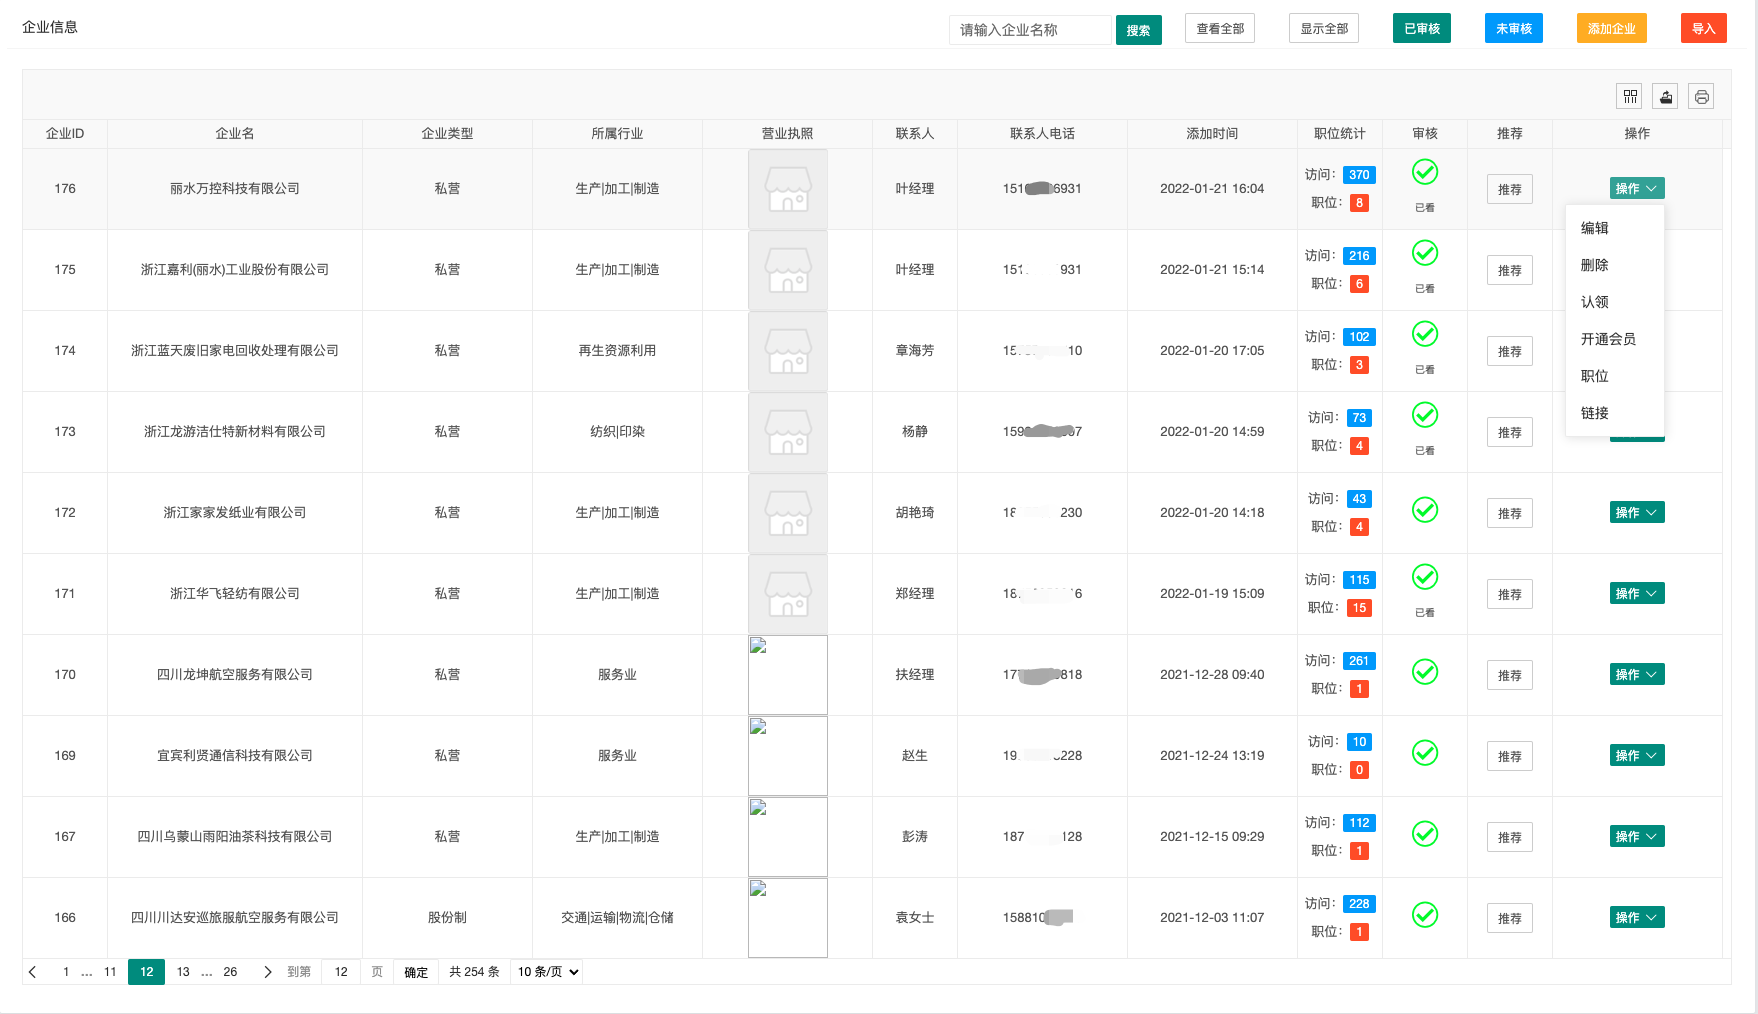The height and width of the screenshot is (1014, 1758).
Task: Click the print table icon
Action: tap(1701, 96)
